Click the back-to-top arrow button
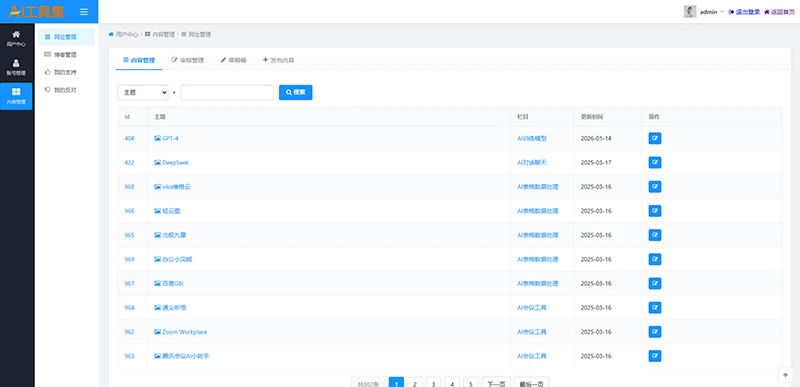 tap(785, 375)
